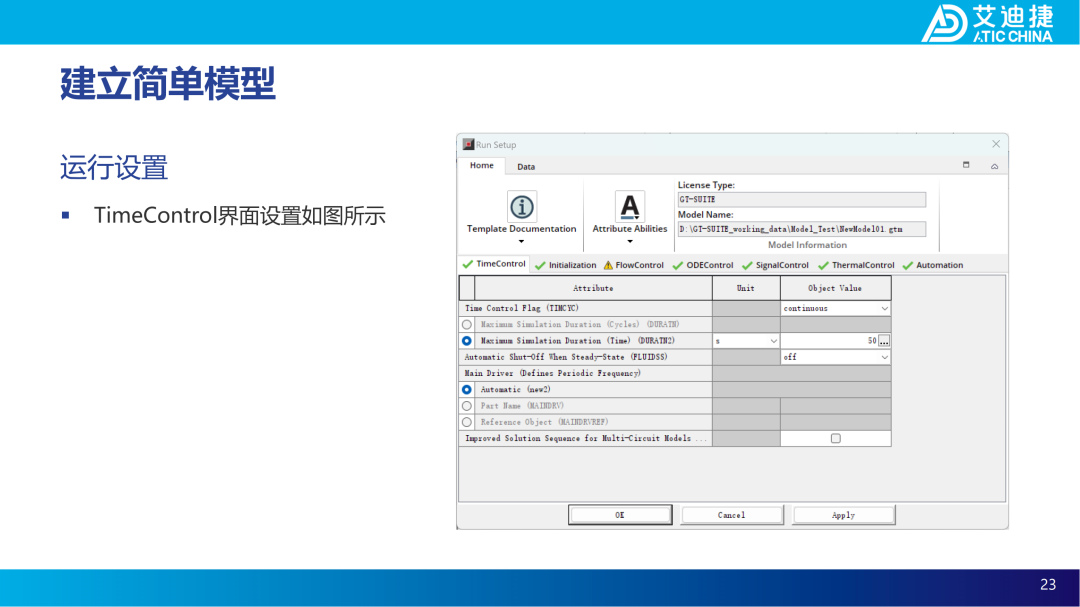The height and width of the screenshot is (607, 1080).
Task: Open the FlowControl tab
Action: click(633, 265)
